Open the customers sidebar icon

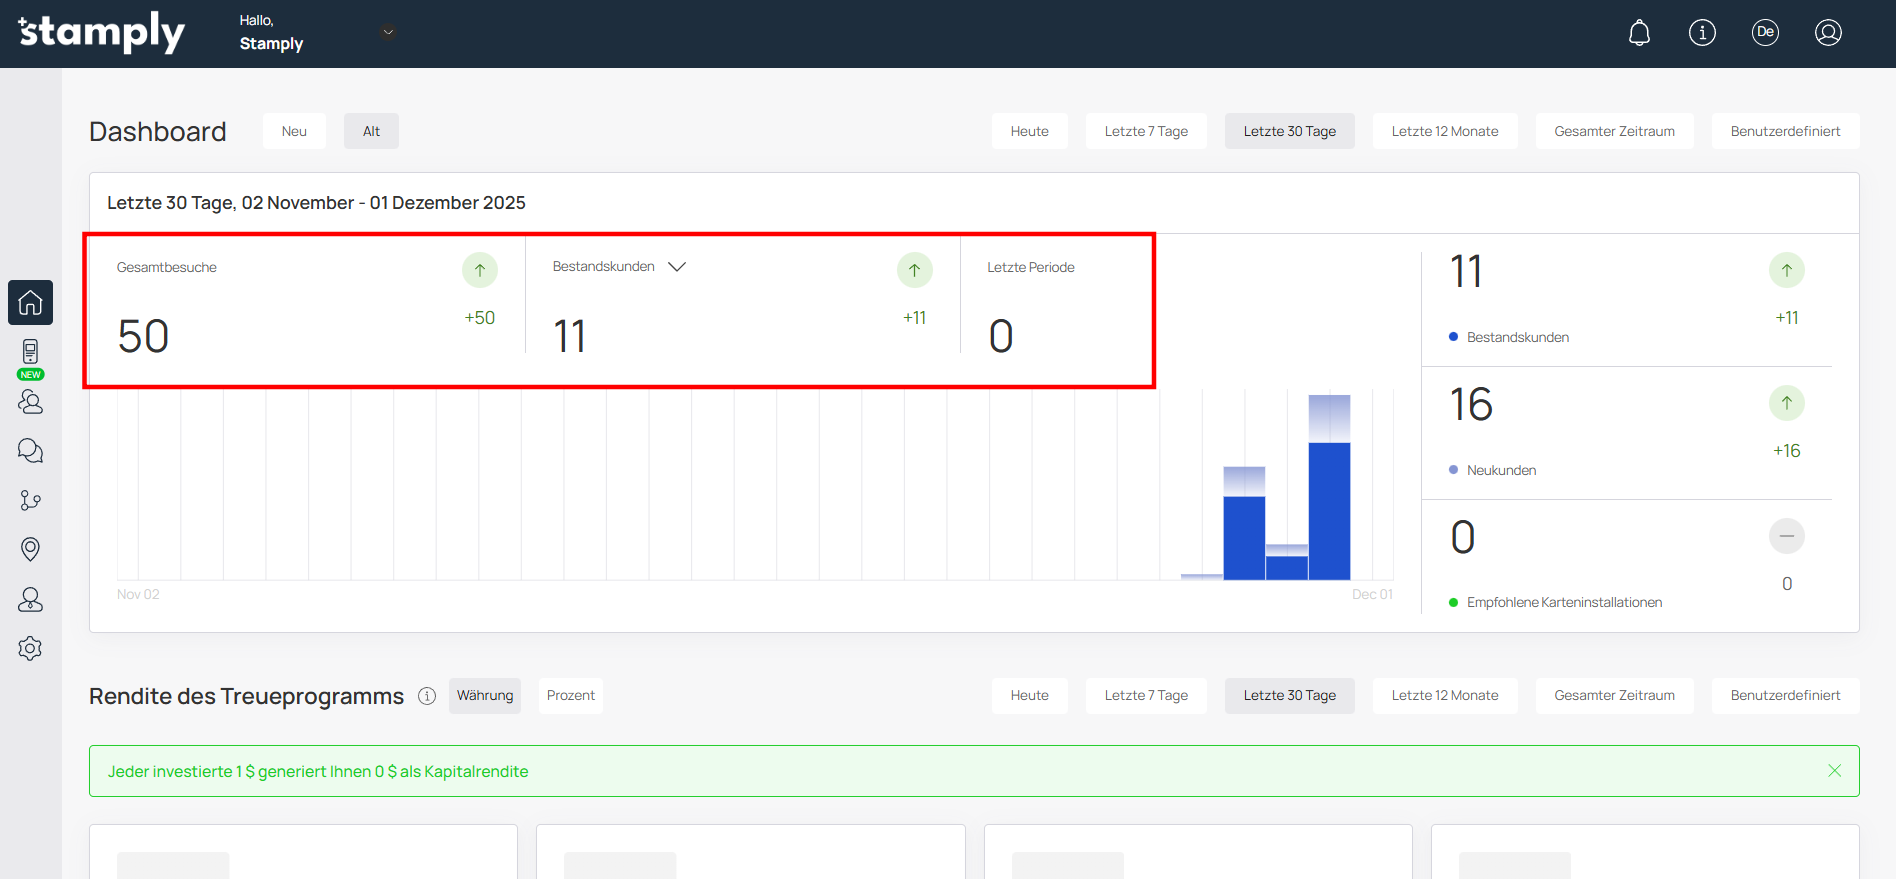(30, 402)
